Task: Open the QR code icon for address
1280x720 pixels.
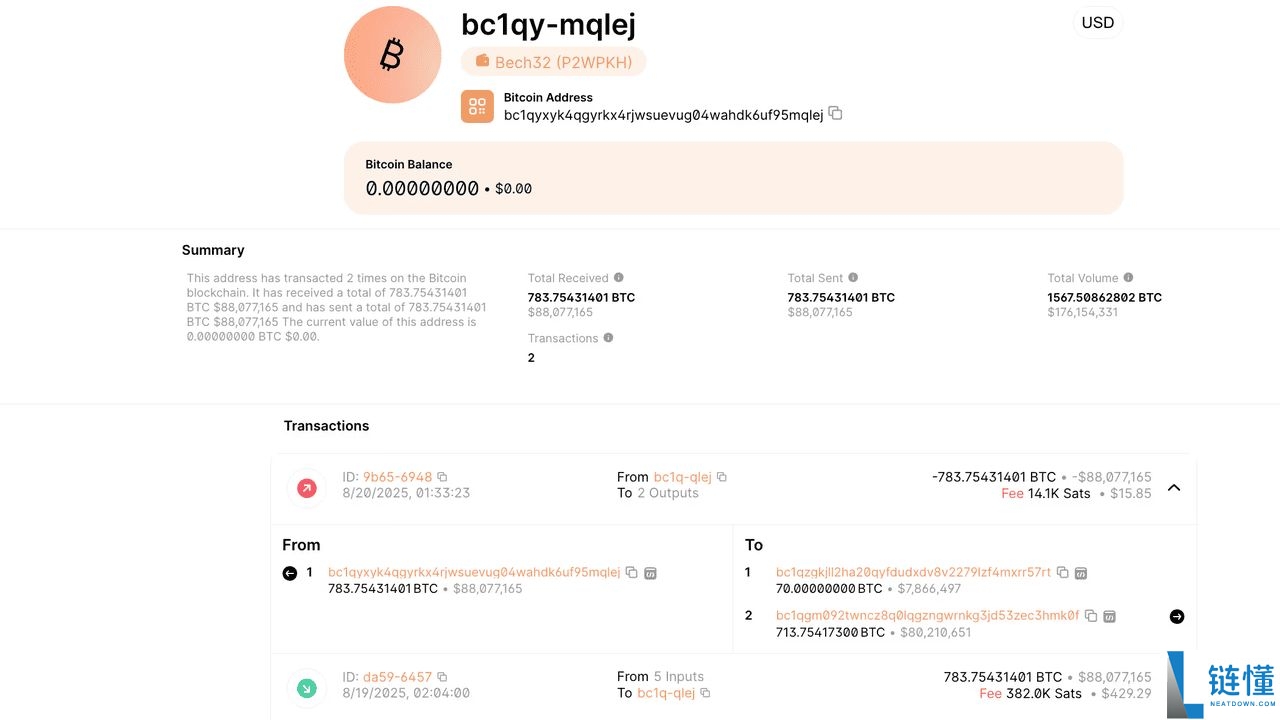Action: [477, 106]
